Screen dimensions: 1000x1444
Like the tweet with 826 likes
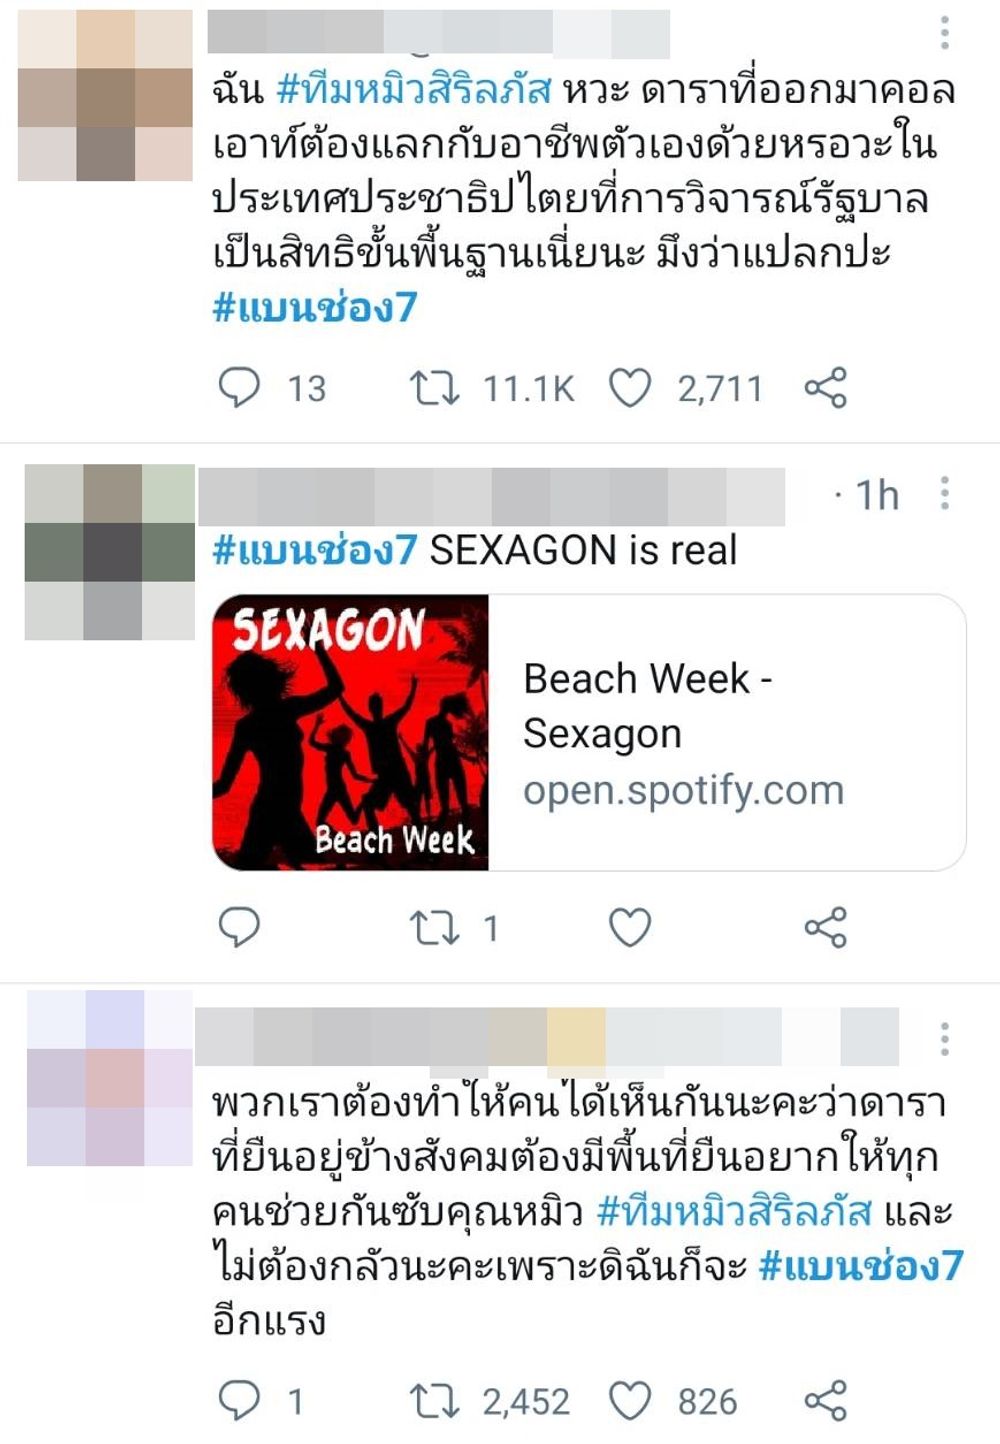[630, 1400]
